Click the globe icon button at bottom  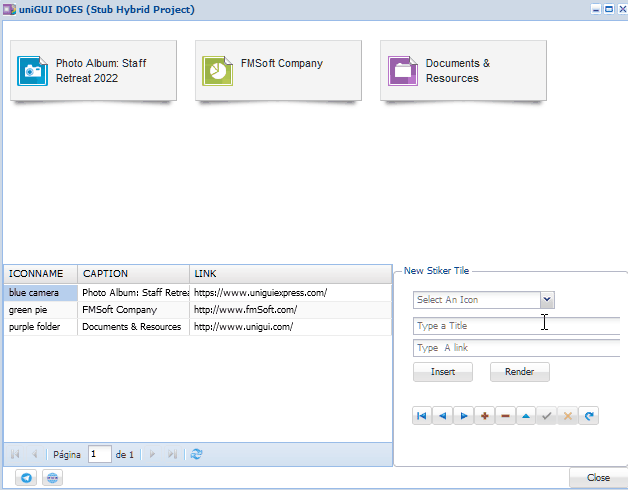(x=52, y=478)
